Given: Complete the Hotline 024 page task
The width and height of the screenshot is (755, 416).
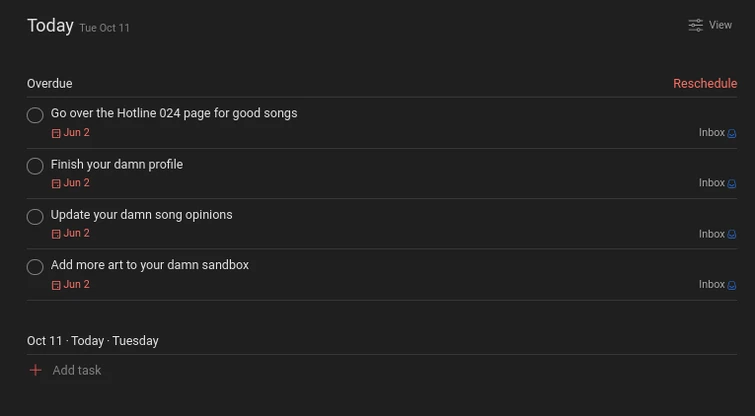Looking at the screenshot, I should (x=35, y=115).
